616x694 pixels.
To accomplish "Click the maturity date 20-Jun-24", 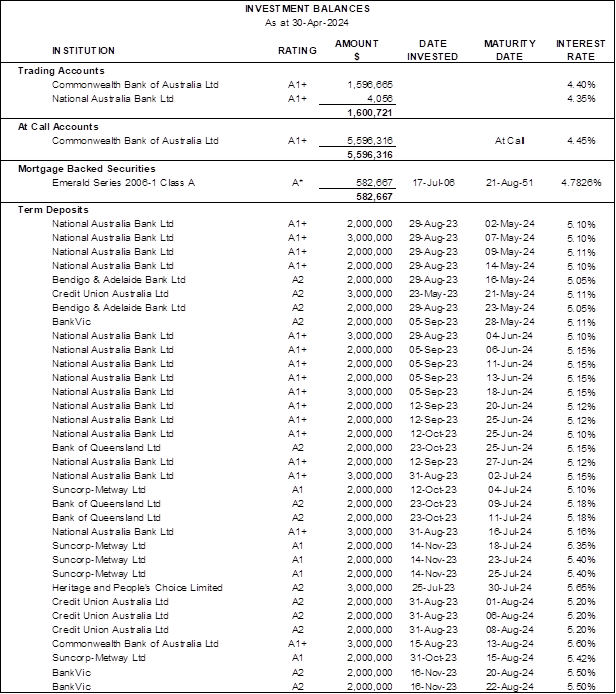I will [509, 406].
